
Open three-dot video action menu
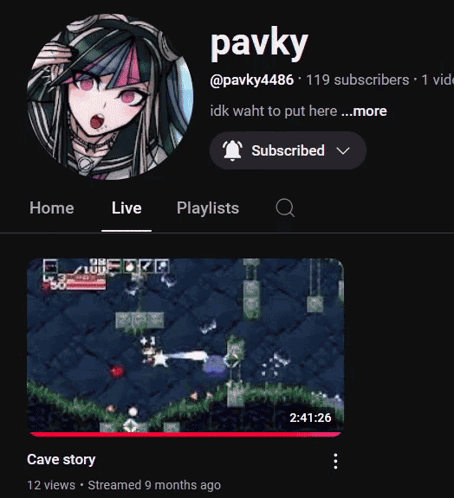pyautogui.click(x=335, y=461)
